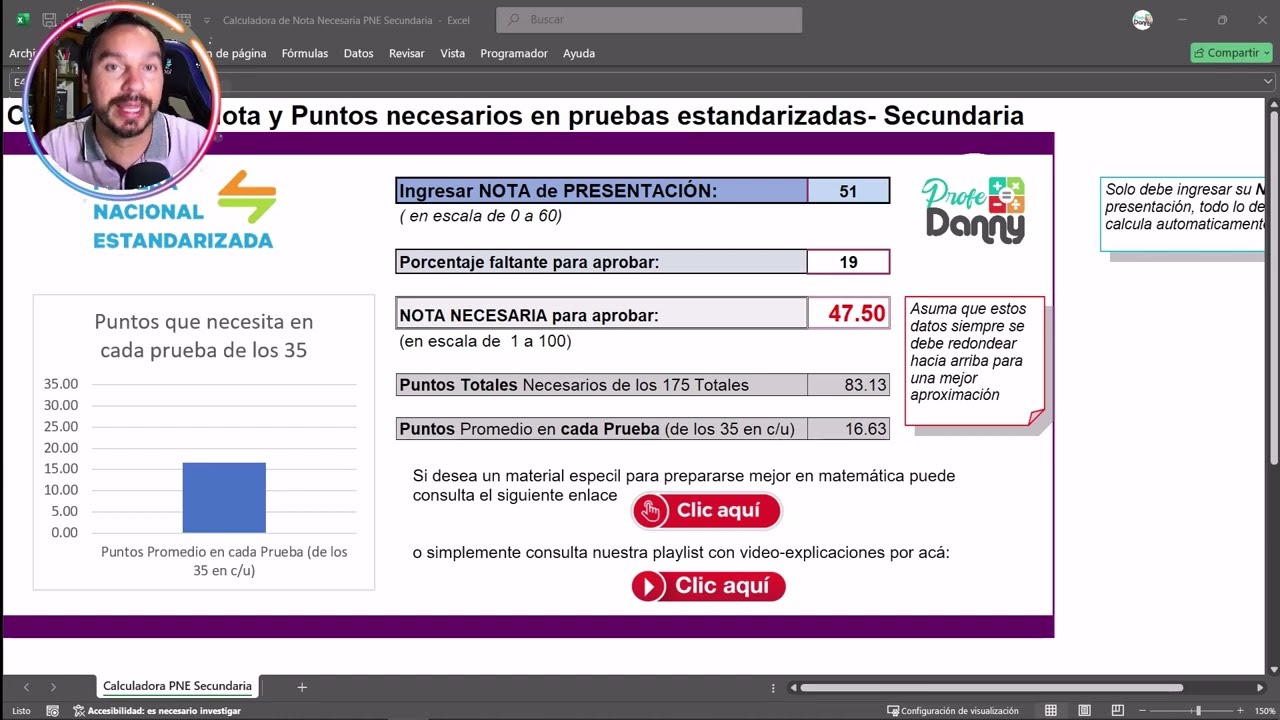Select the average points cell 16.63
The width and height of the screenshot is (1280, 720).
848,429
